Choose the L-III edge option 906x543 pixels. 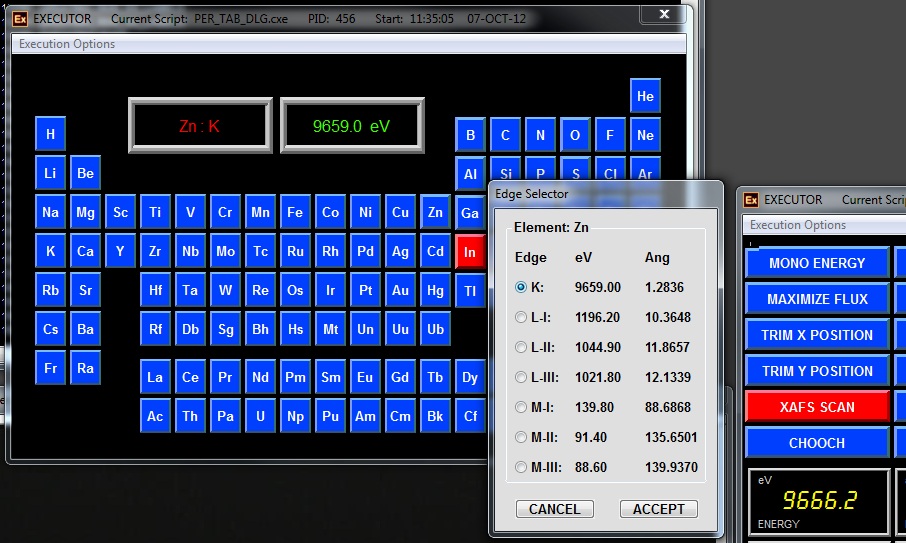coord(520,377)
